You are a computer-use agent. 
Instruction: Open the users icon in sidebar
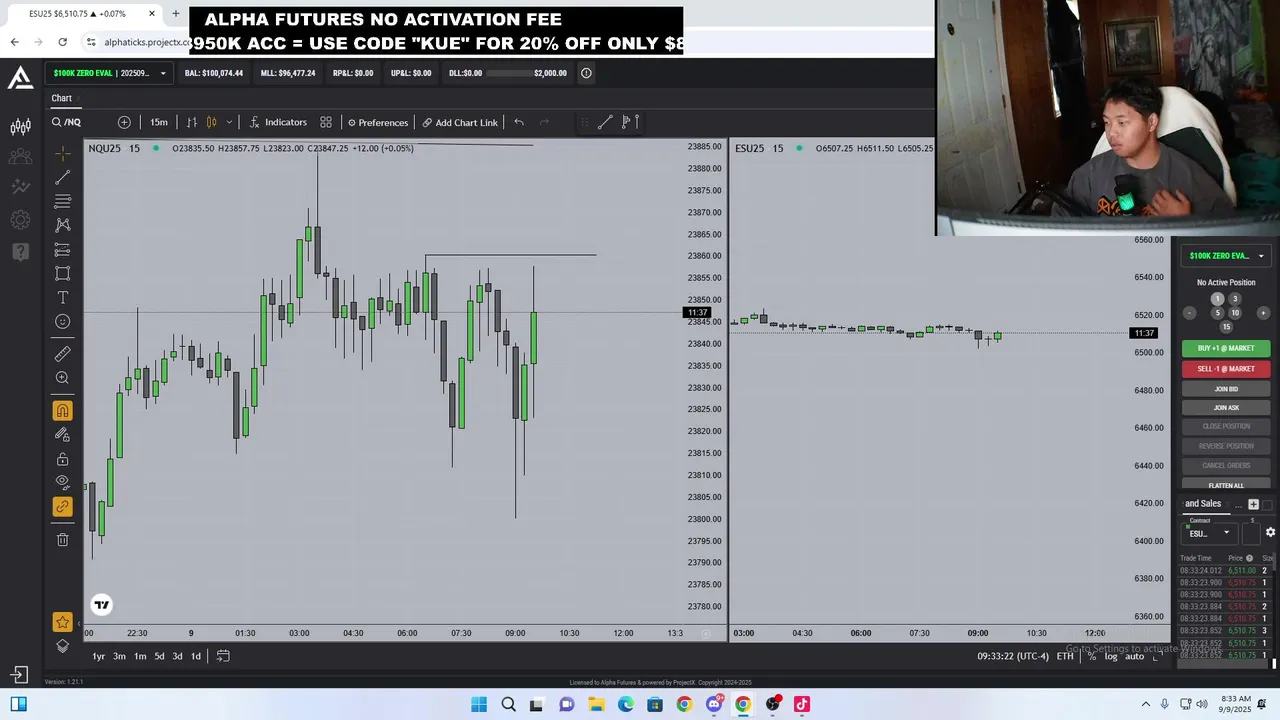(20, 157)
